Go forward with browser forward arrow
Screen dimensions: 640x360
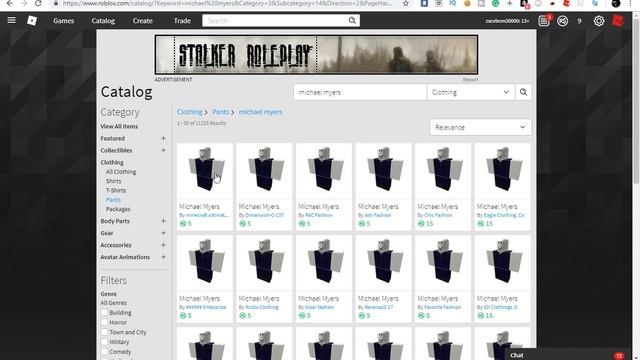coord(24,3)
